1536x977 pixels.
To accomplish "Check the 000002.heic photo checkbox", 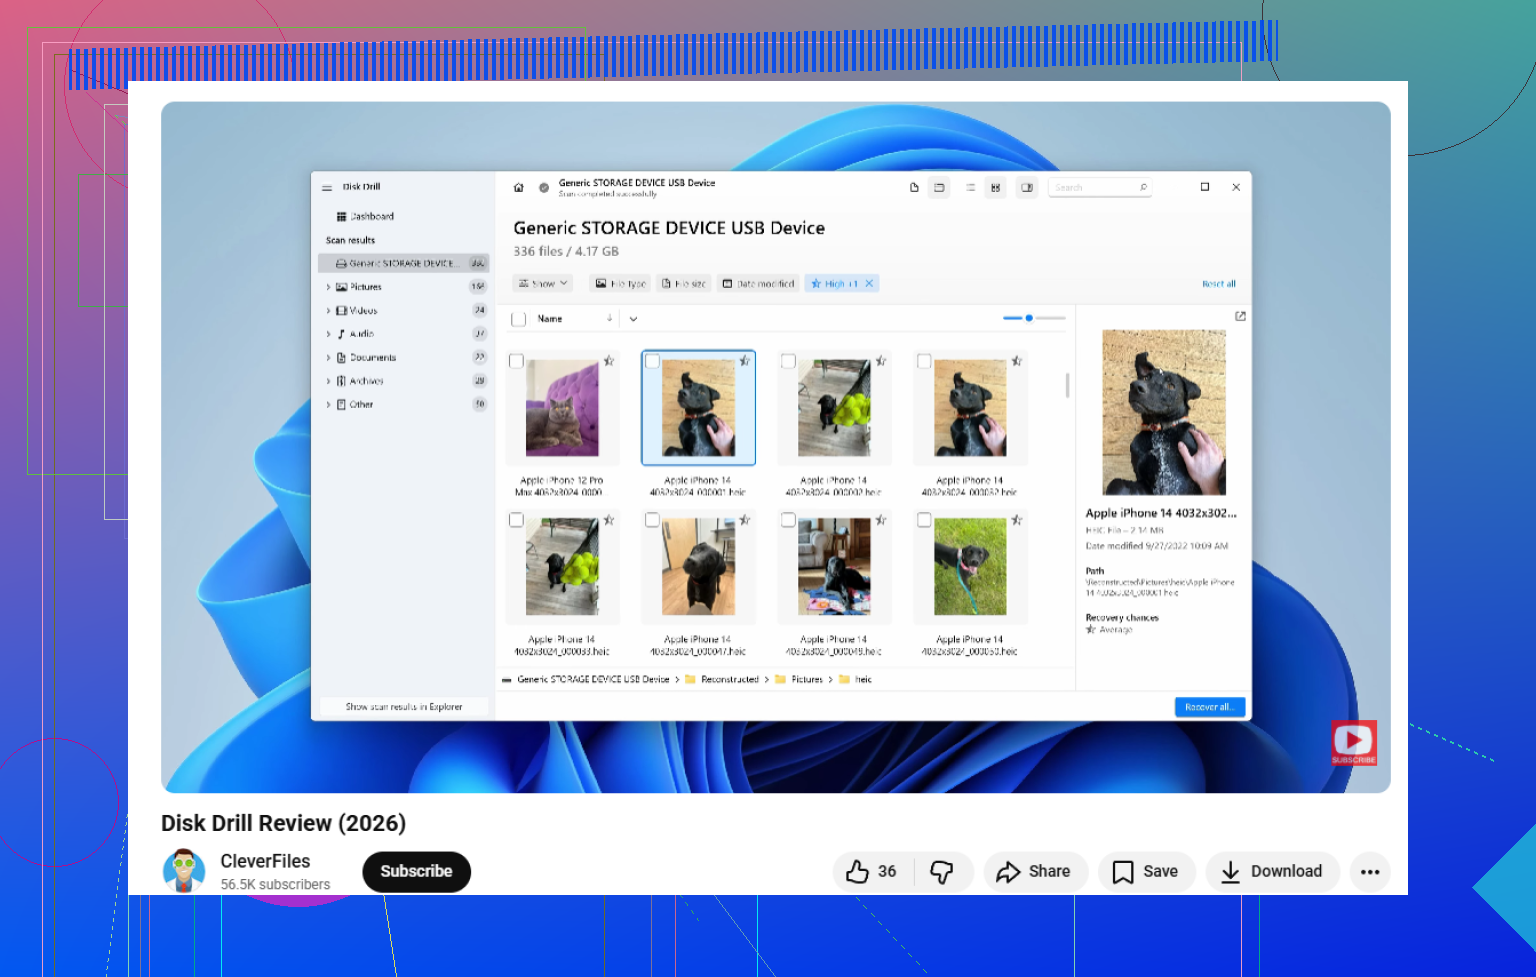I will point(788,361).
